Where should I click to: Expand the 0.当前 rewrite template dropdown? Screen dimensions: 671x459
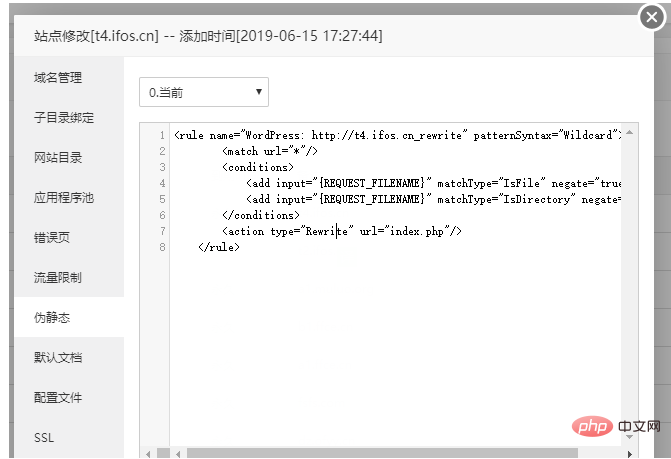(204, 92)
